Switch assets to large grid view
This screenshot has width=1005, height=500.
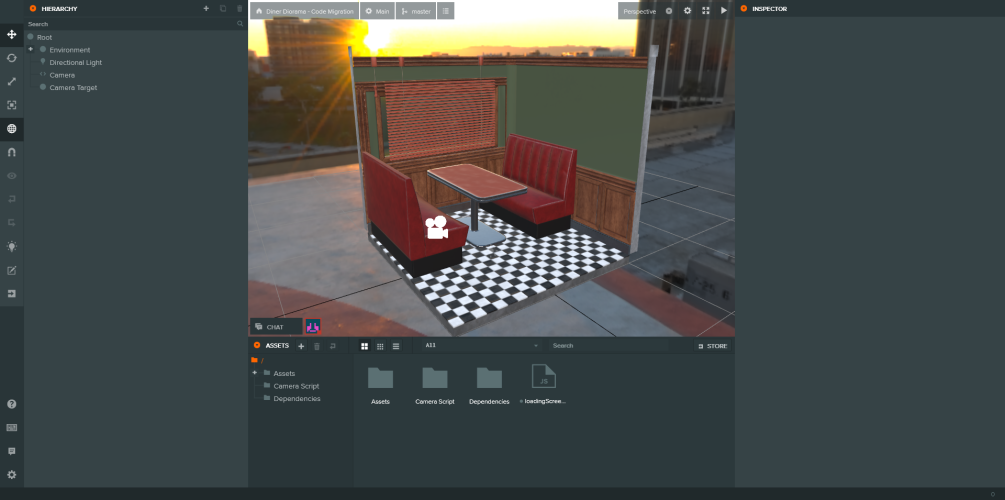point(364,346)
